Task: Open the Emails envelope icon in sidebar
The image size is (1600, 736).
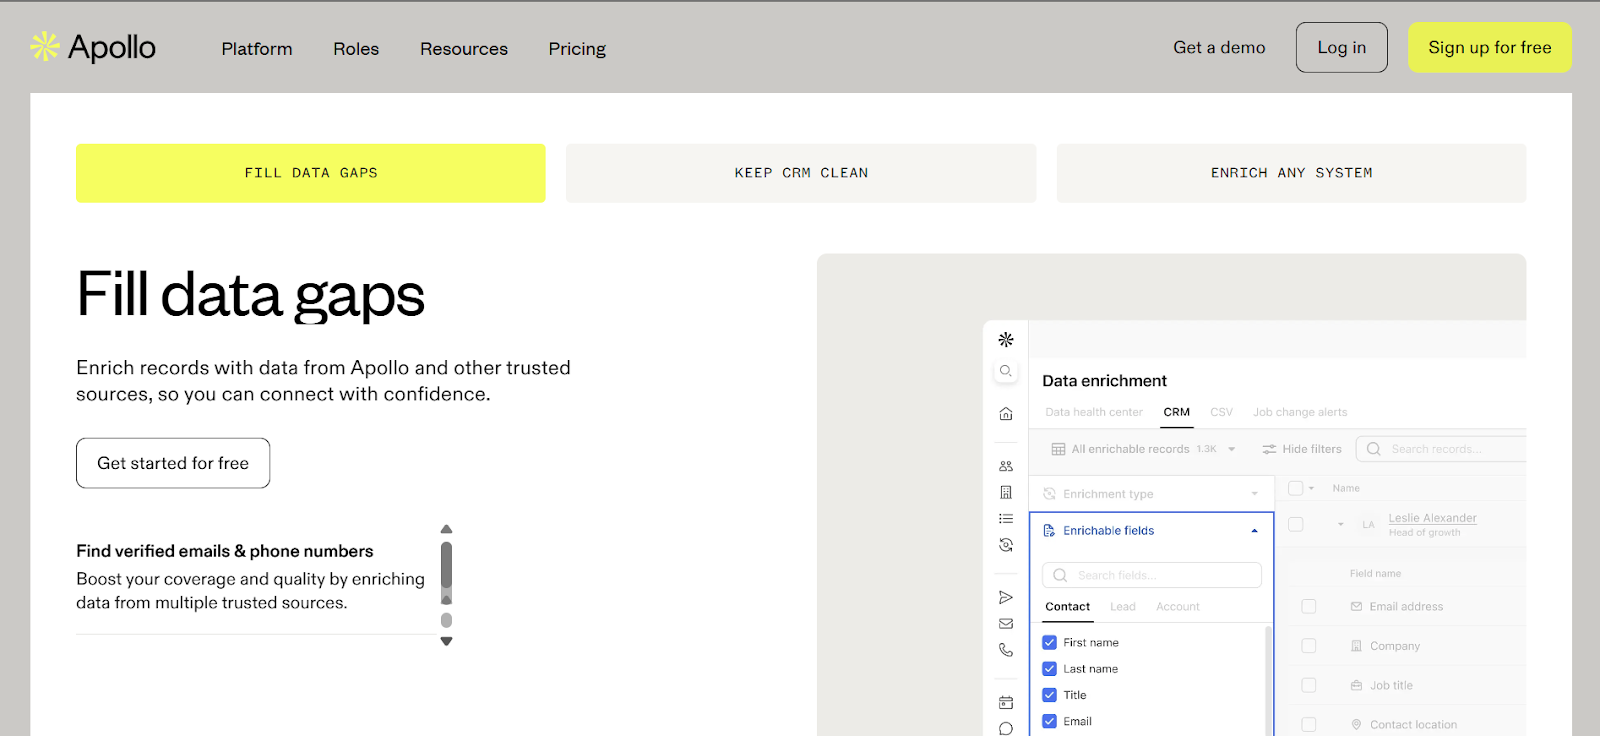Action: 1006,623
